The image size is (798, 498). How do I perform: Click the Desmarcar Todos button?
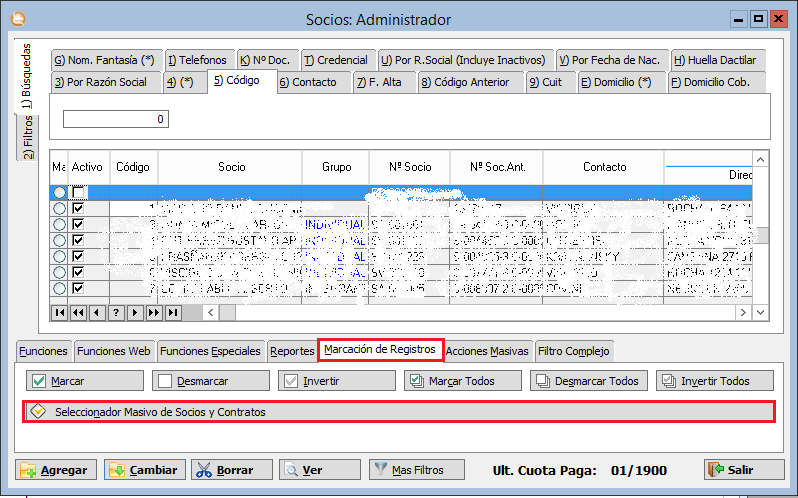tap(588, 381)
